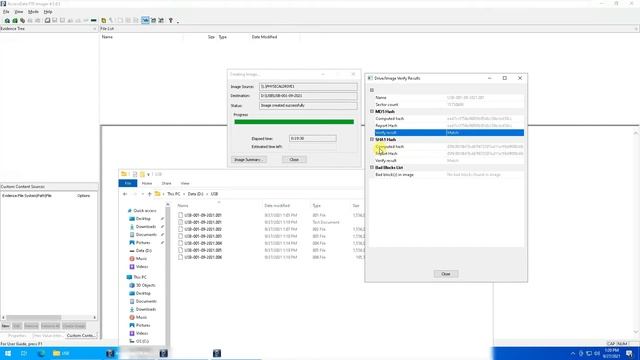Click the hex view mode toolbar icon
The width and height of the screenshot is (640, 360).
[161, 20]
